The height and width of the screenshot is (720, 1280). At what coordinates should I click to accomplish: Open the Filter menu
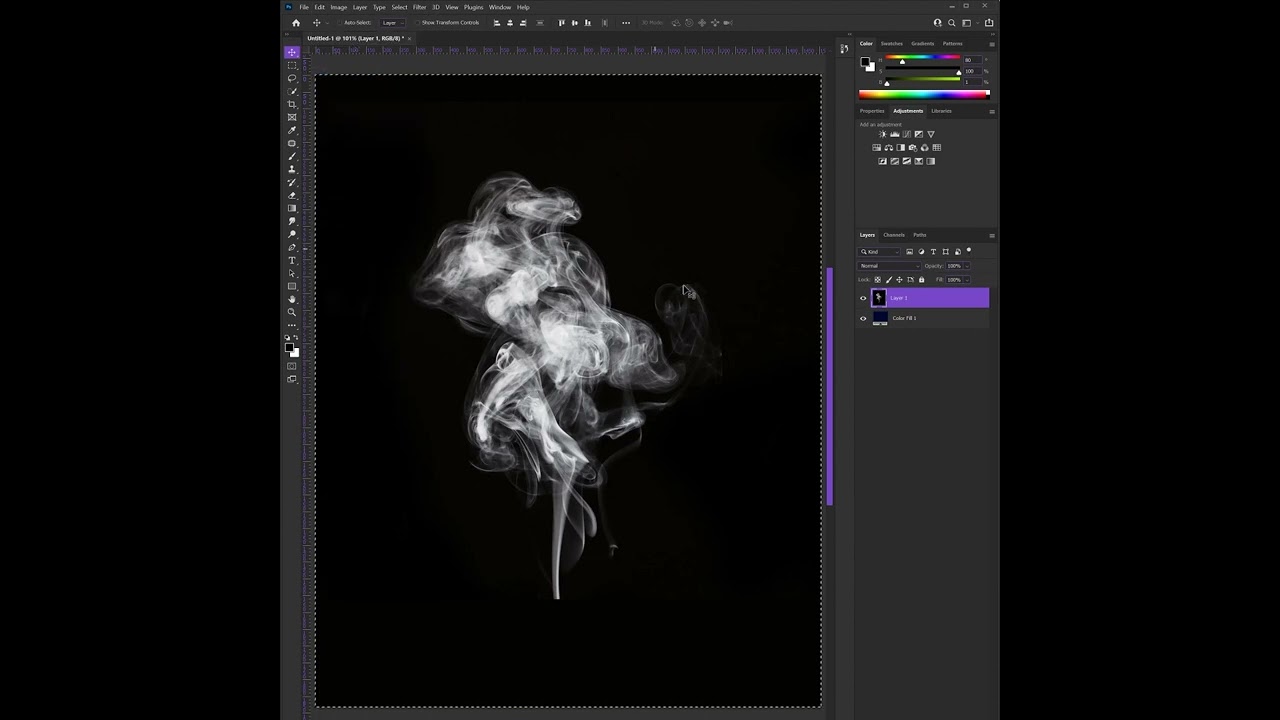(420, 7)
